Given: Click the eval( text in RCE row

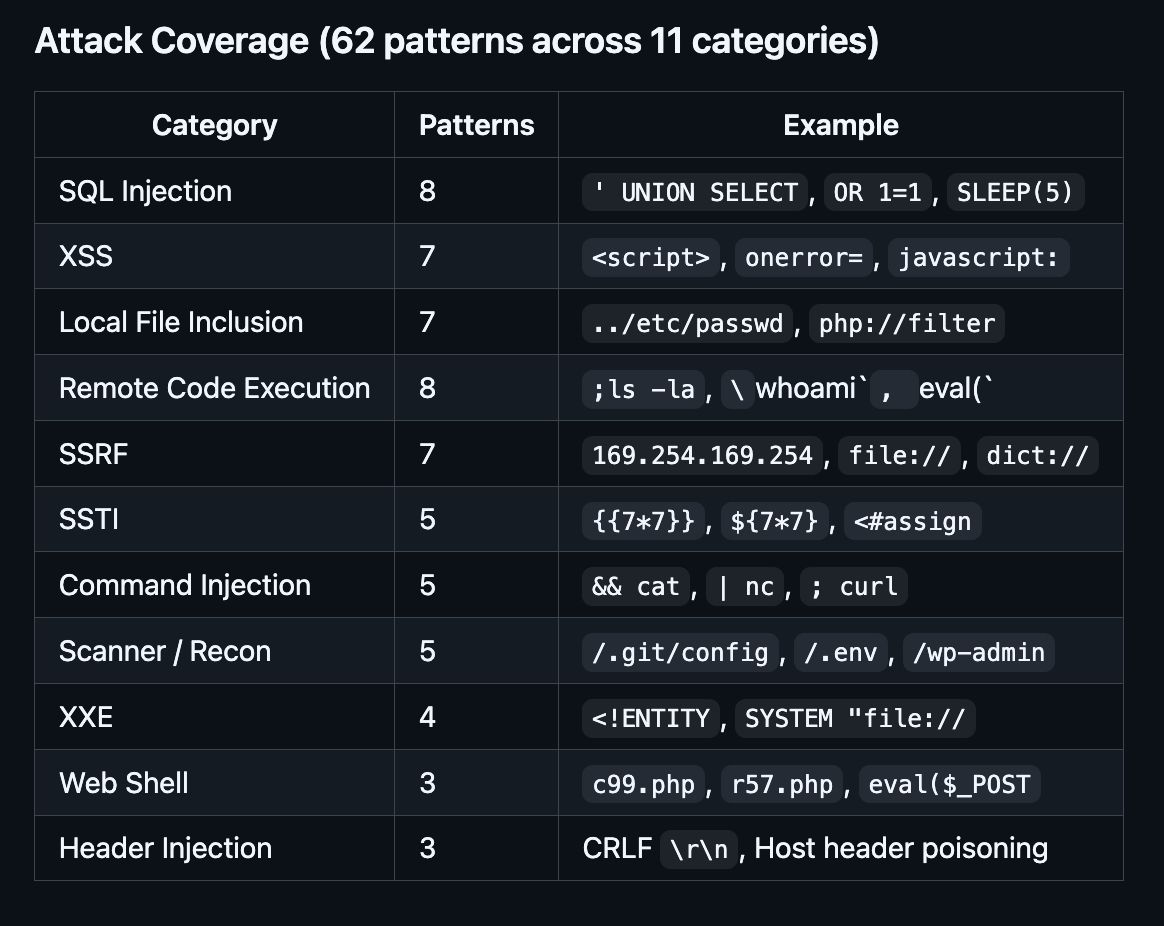Looking at the screenshot, I should [950, 388].
